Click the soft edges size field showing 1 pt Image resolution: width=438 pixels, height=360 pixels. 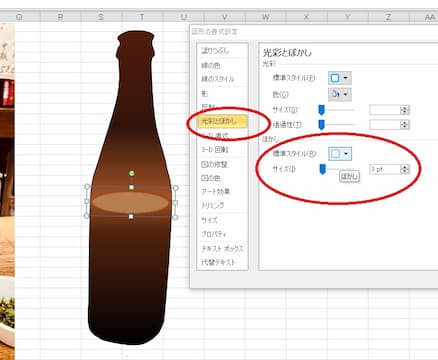385,169
